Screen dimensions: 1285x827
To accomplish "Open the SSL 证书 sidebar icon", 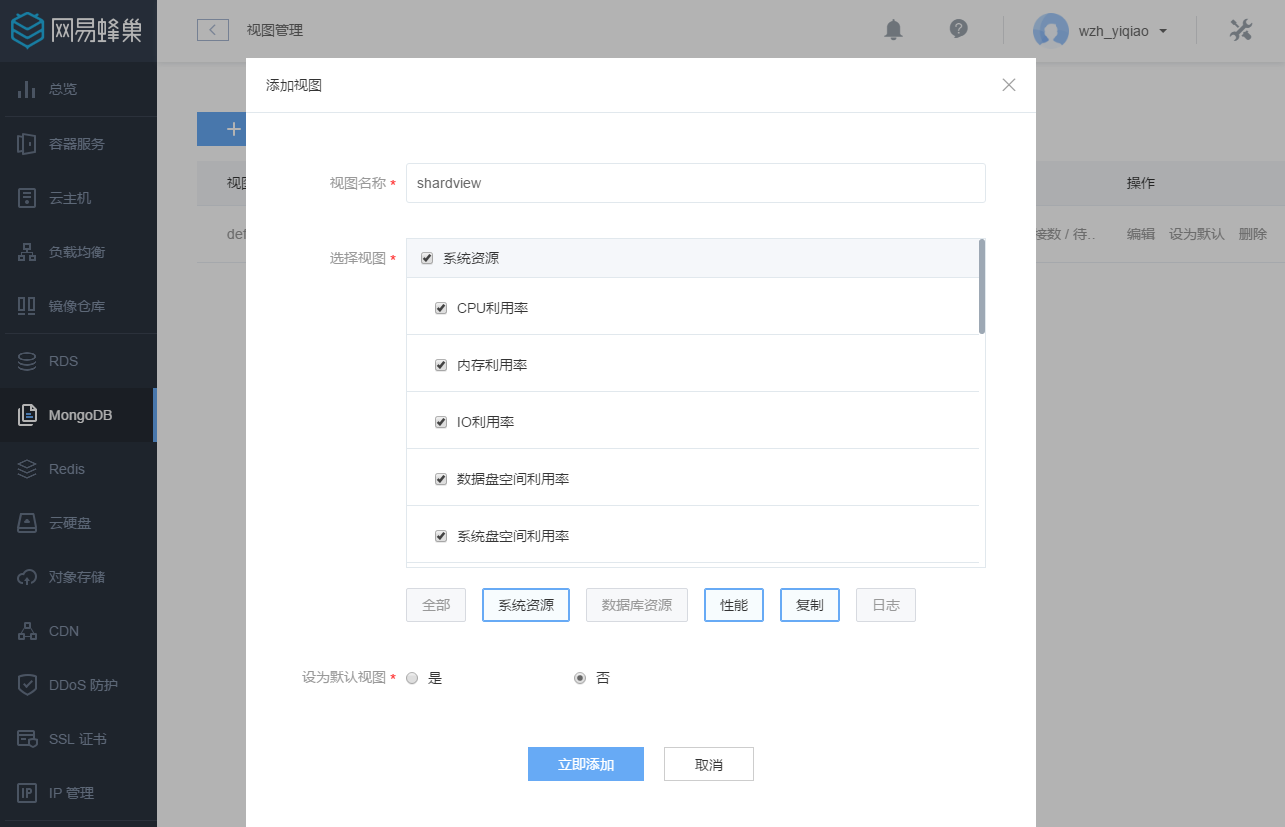I will (27, 738).
